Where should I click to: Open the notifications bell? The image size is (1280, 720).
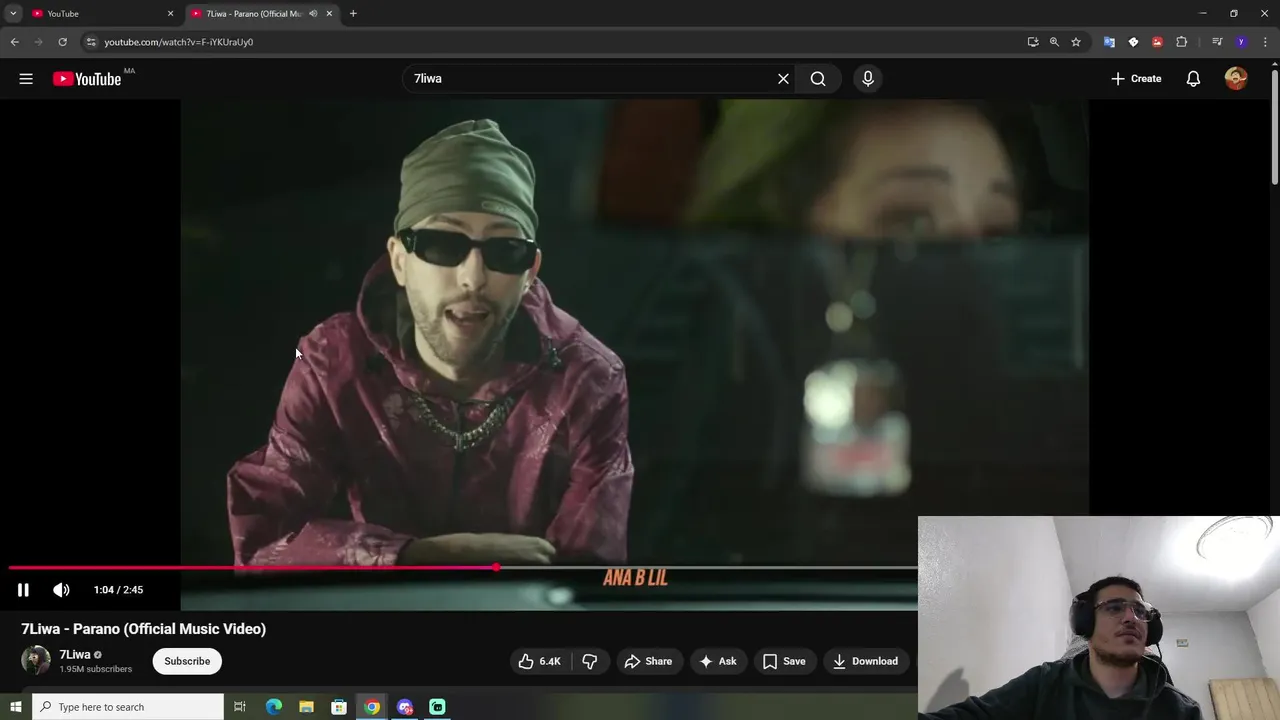1193,79
